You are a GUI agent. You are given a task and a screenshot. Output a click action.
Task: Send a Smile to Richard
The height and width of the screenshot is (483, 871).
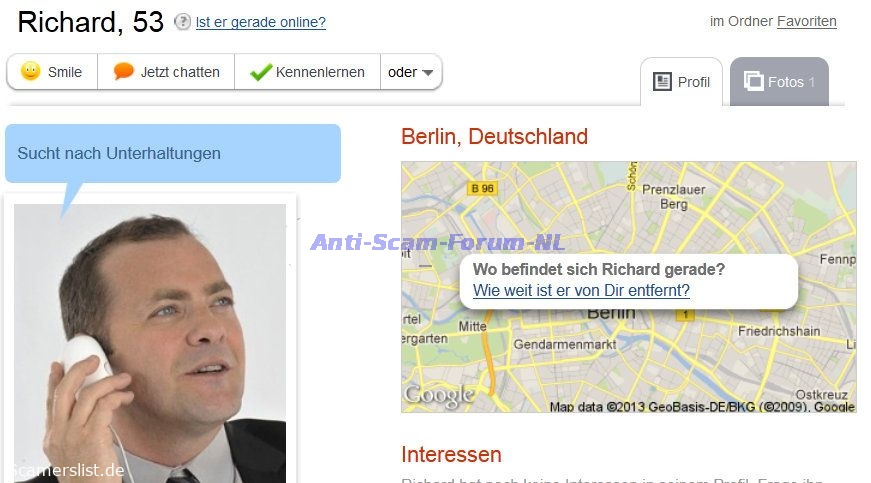click(x=52, y=72)
